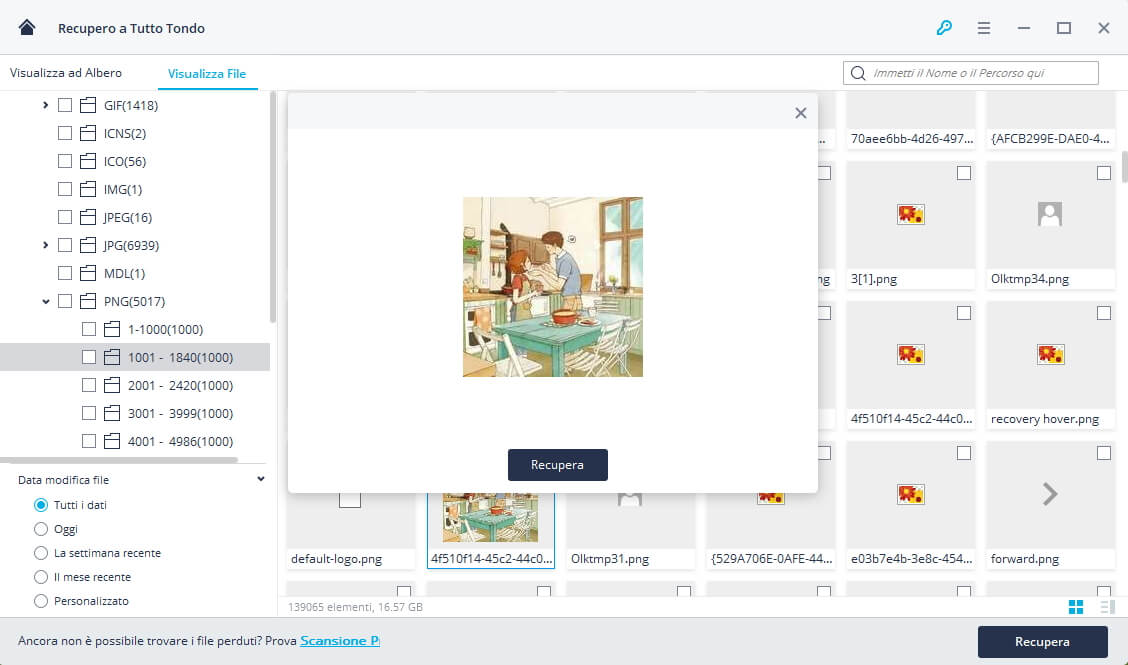
Task: Select the recovery hover.png thumbnail
Action: 1050,354
